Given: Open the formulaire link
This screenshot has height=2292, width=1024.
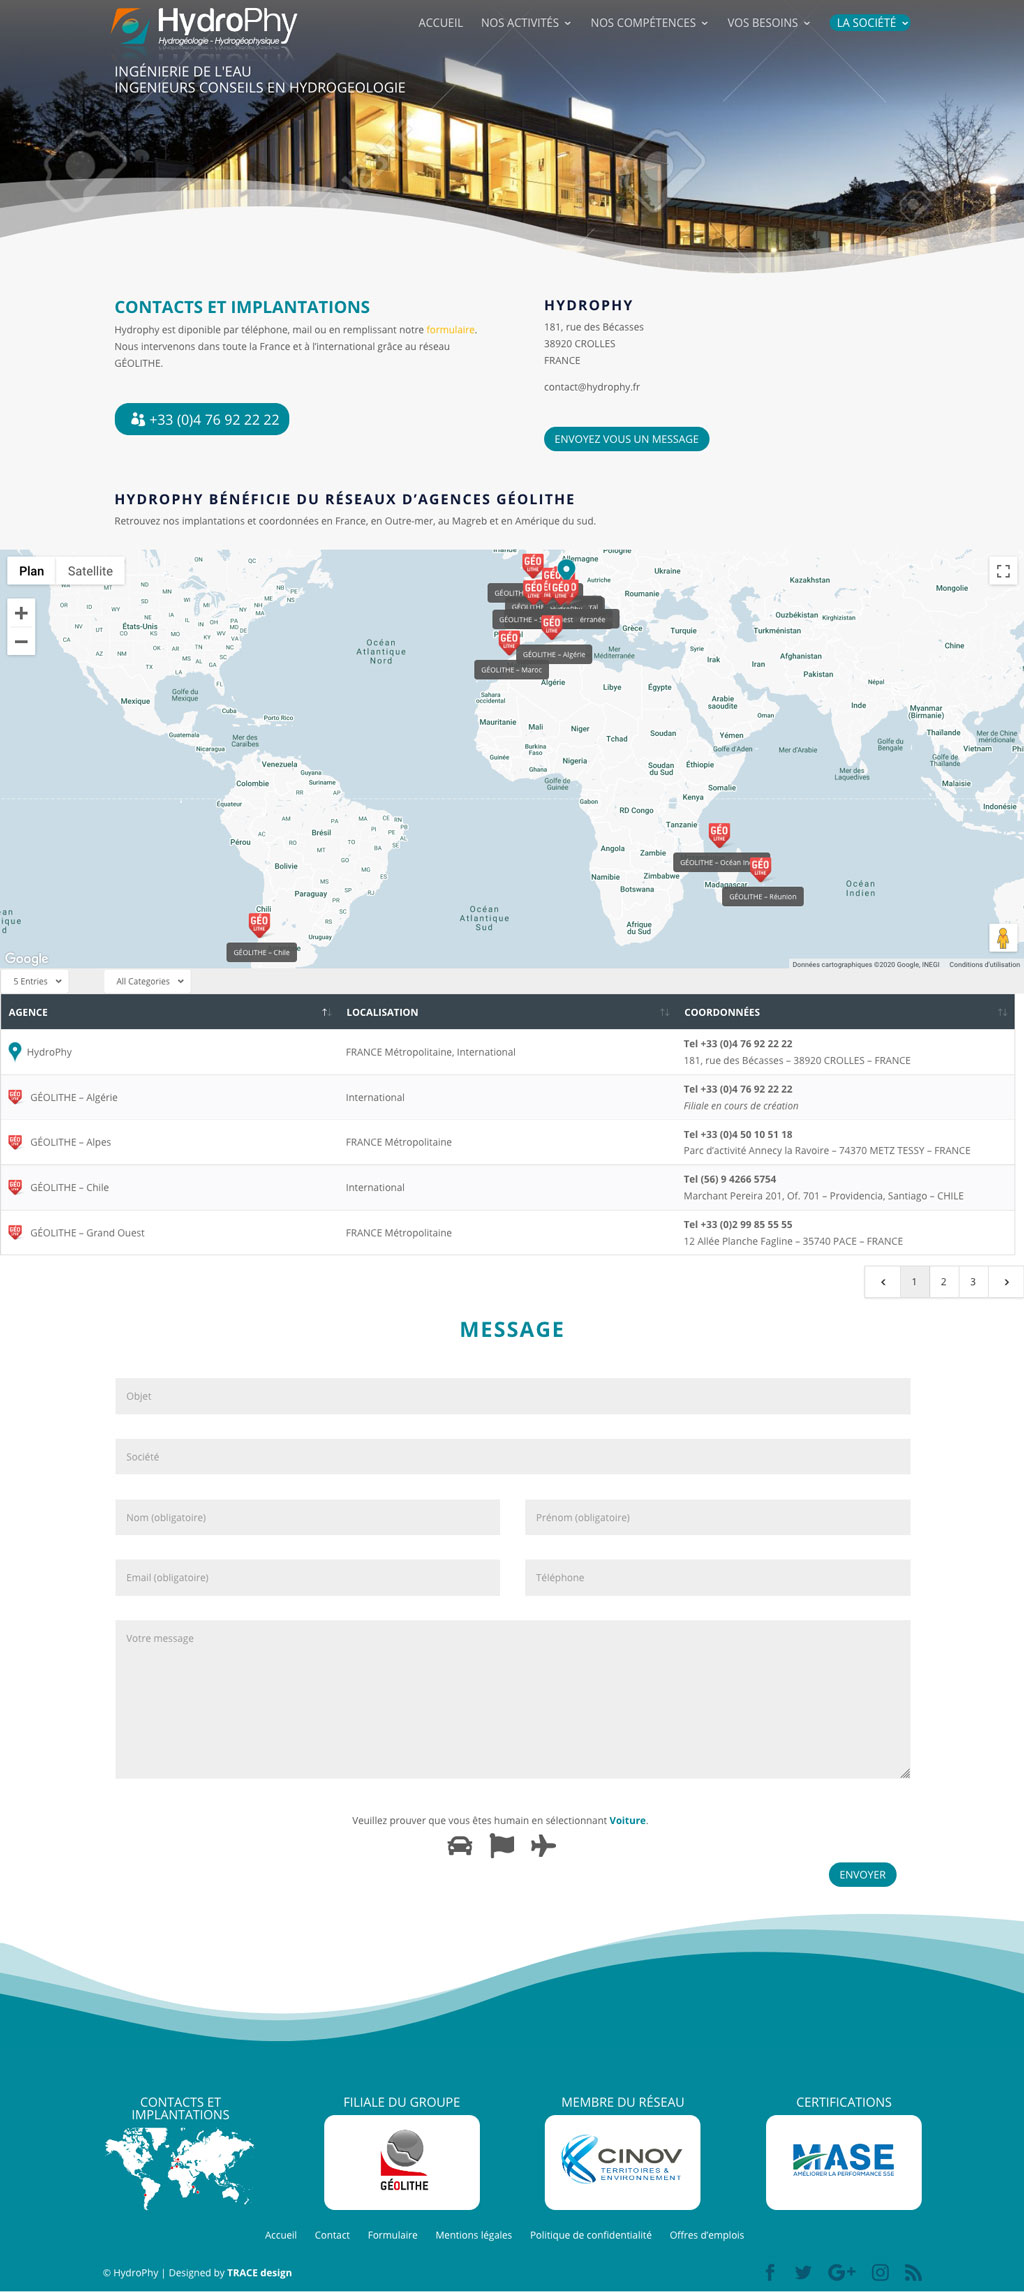Looking at the screenshot, I should coord(450,330).
